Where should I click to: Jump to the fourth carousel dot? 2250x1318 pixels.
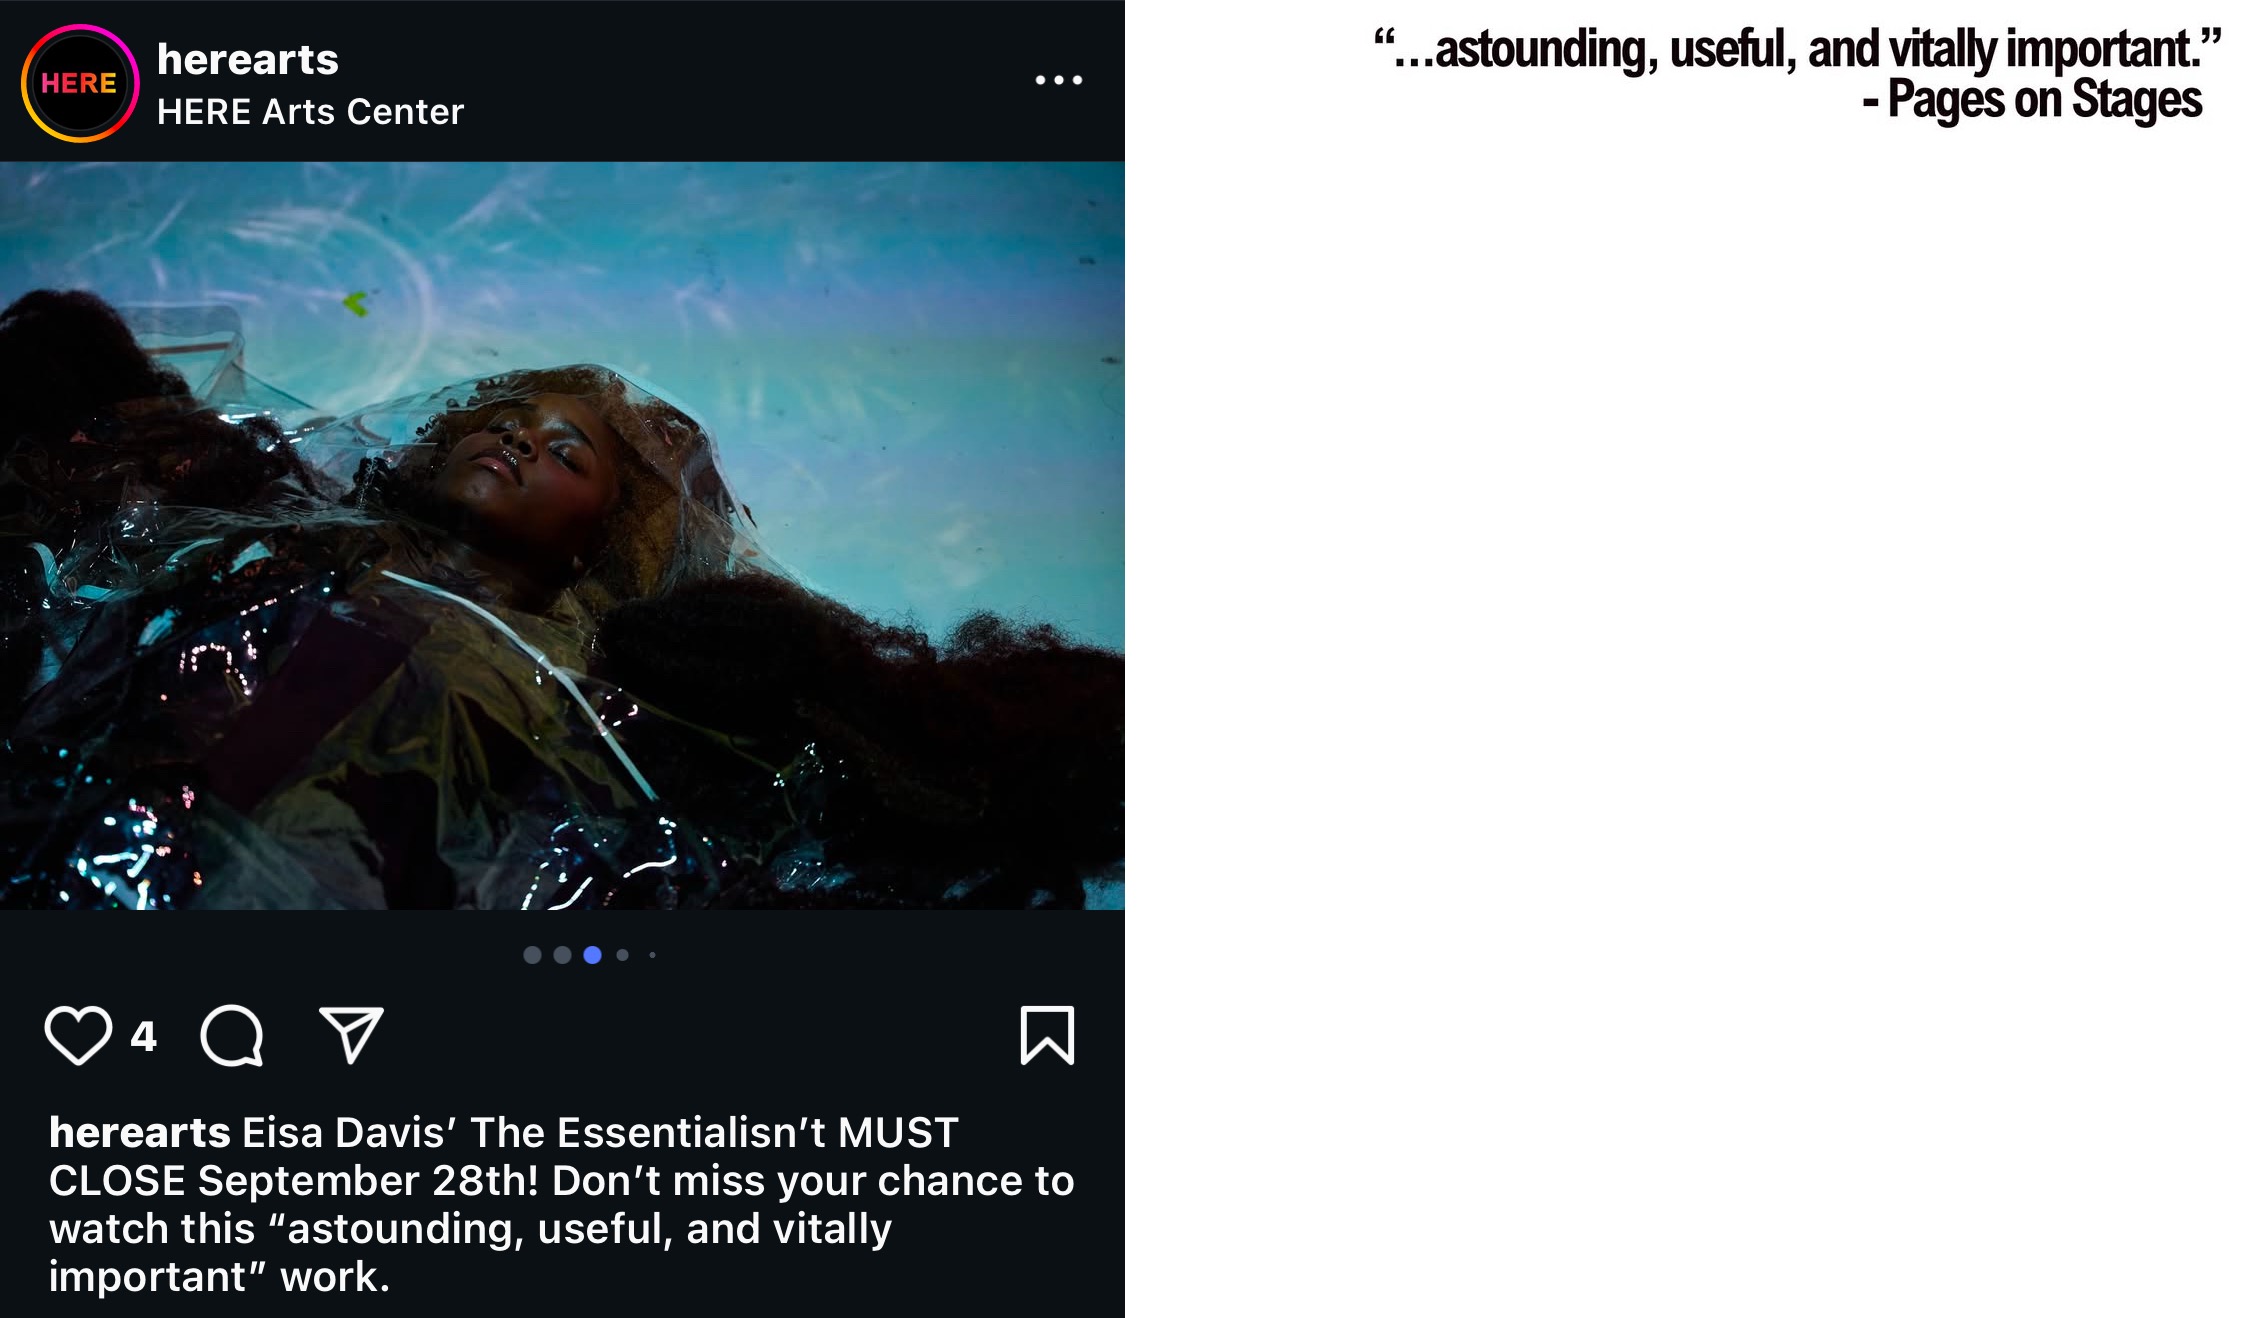623,955
